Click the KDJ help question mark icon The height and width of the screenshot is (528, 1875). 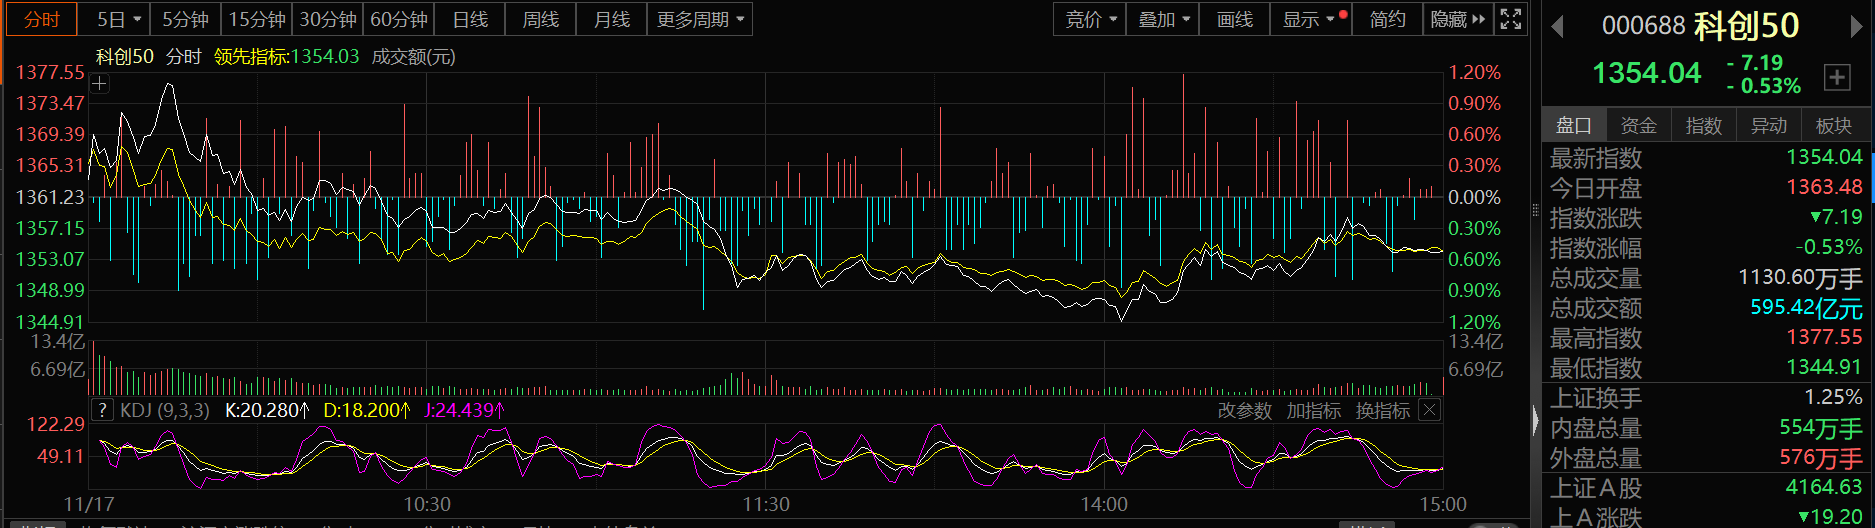pos(102,410)
